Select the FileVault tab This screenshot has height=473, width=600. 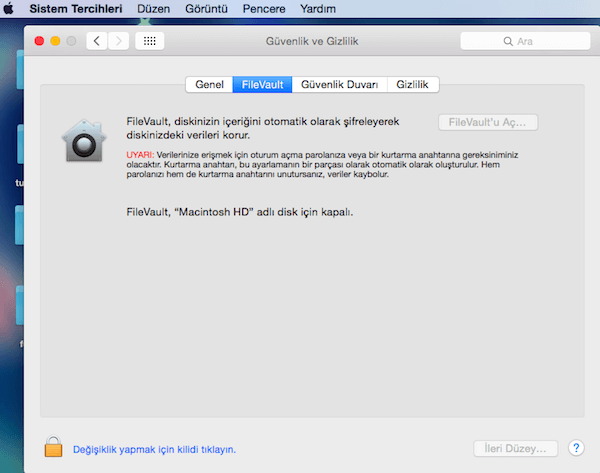click(x=262, y=85)
